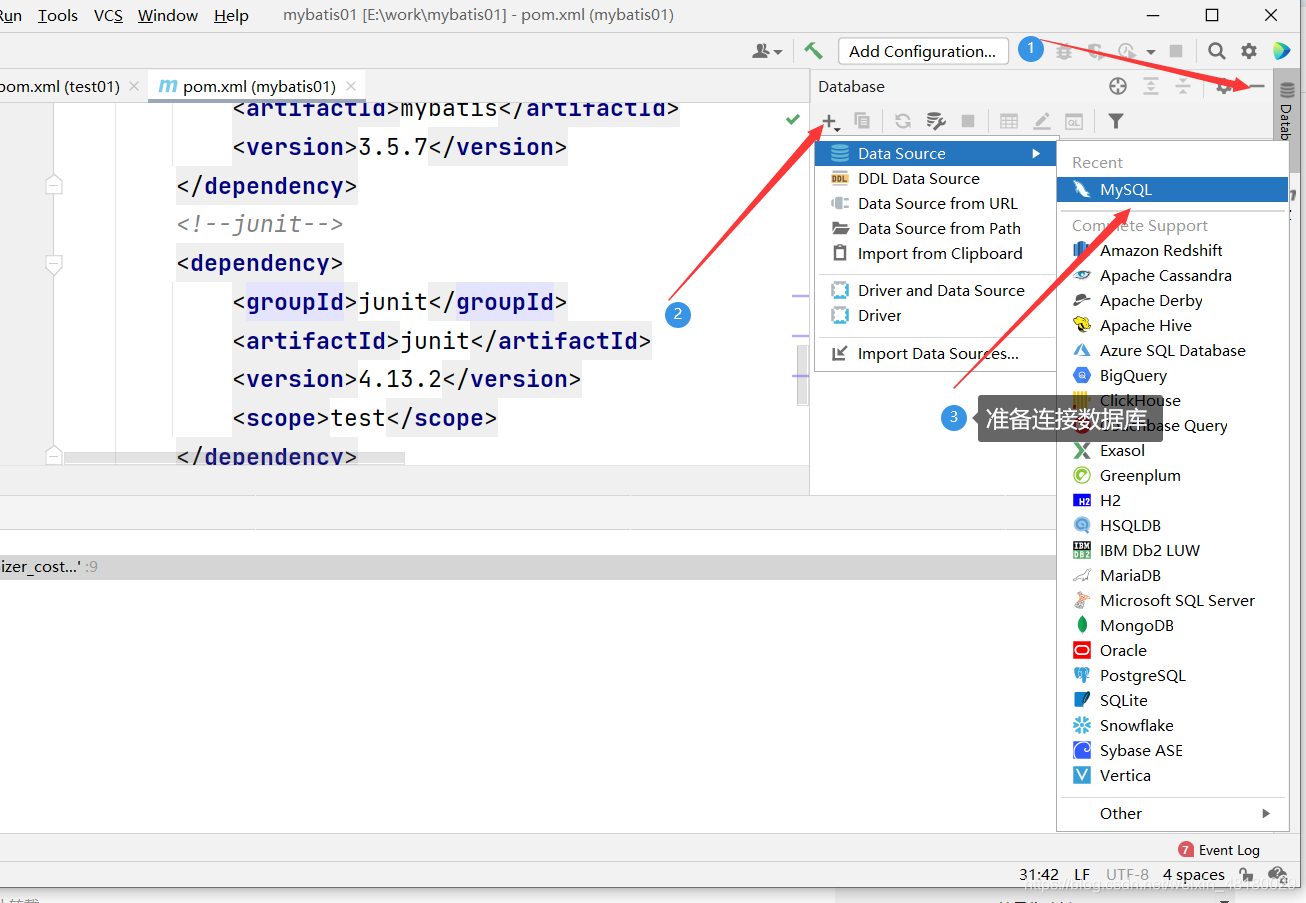
Task: Click the Duplicate data source icon
Action: pyautogui.click(x=862, y=121)
